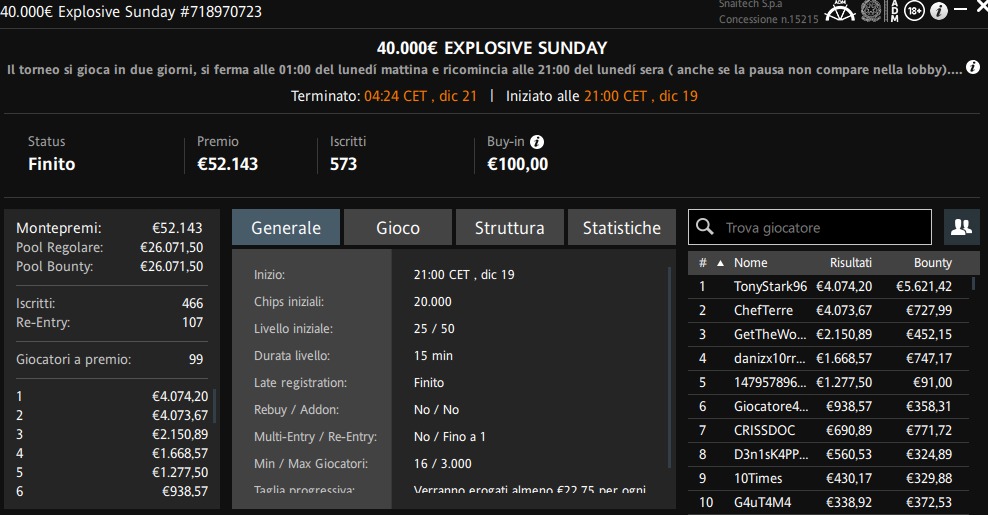Viewport: 988px width, 515px height.
Task: Open the Struttura tab
Action: point(510,228)
